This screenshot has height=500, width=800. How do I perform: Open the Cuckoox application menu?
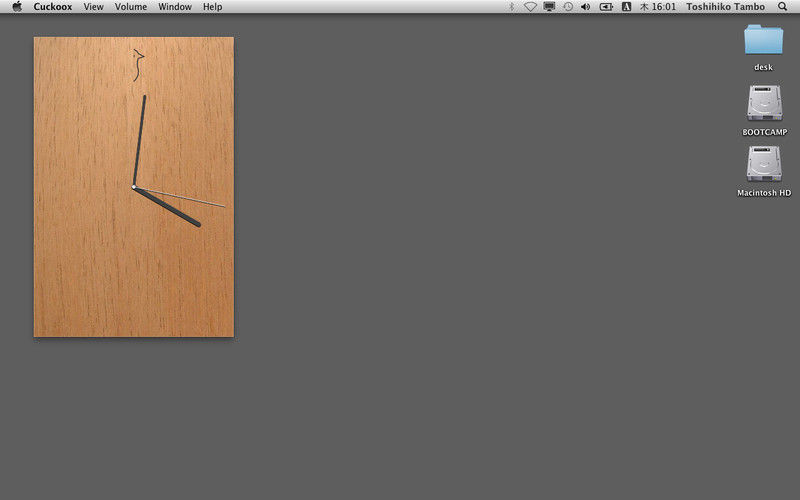coord(53,7)
